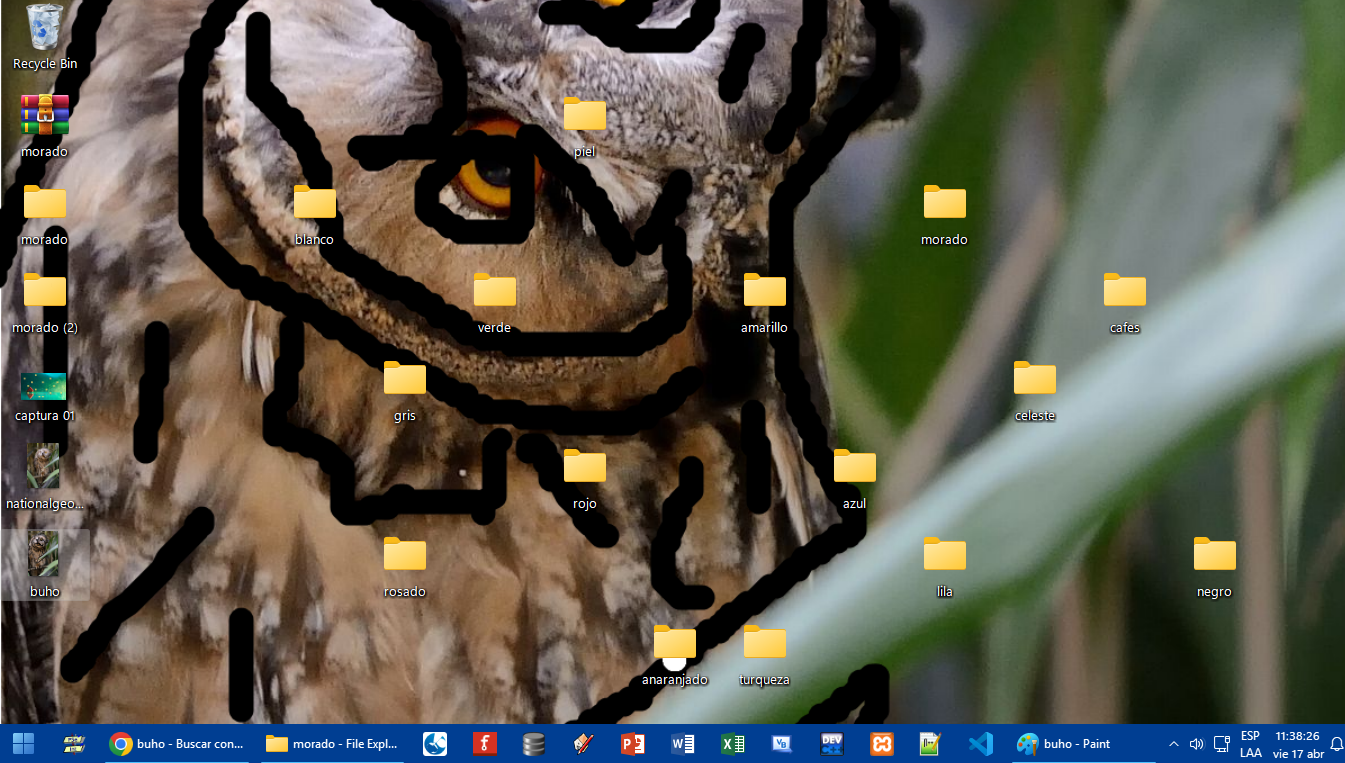Open Visual Studio Code from taskbar

[x=980, y=744]
